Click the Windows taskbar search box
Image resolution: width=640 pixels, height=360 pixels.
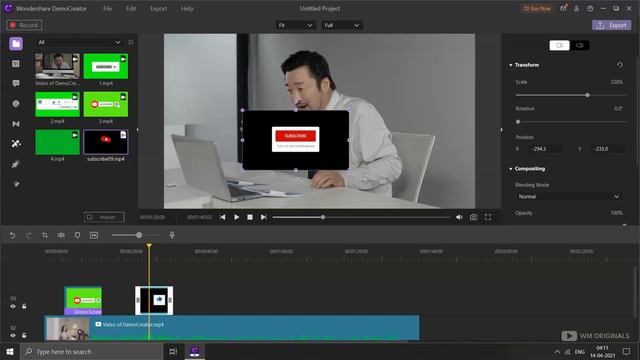click(91, 351)
